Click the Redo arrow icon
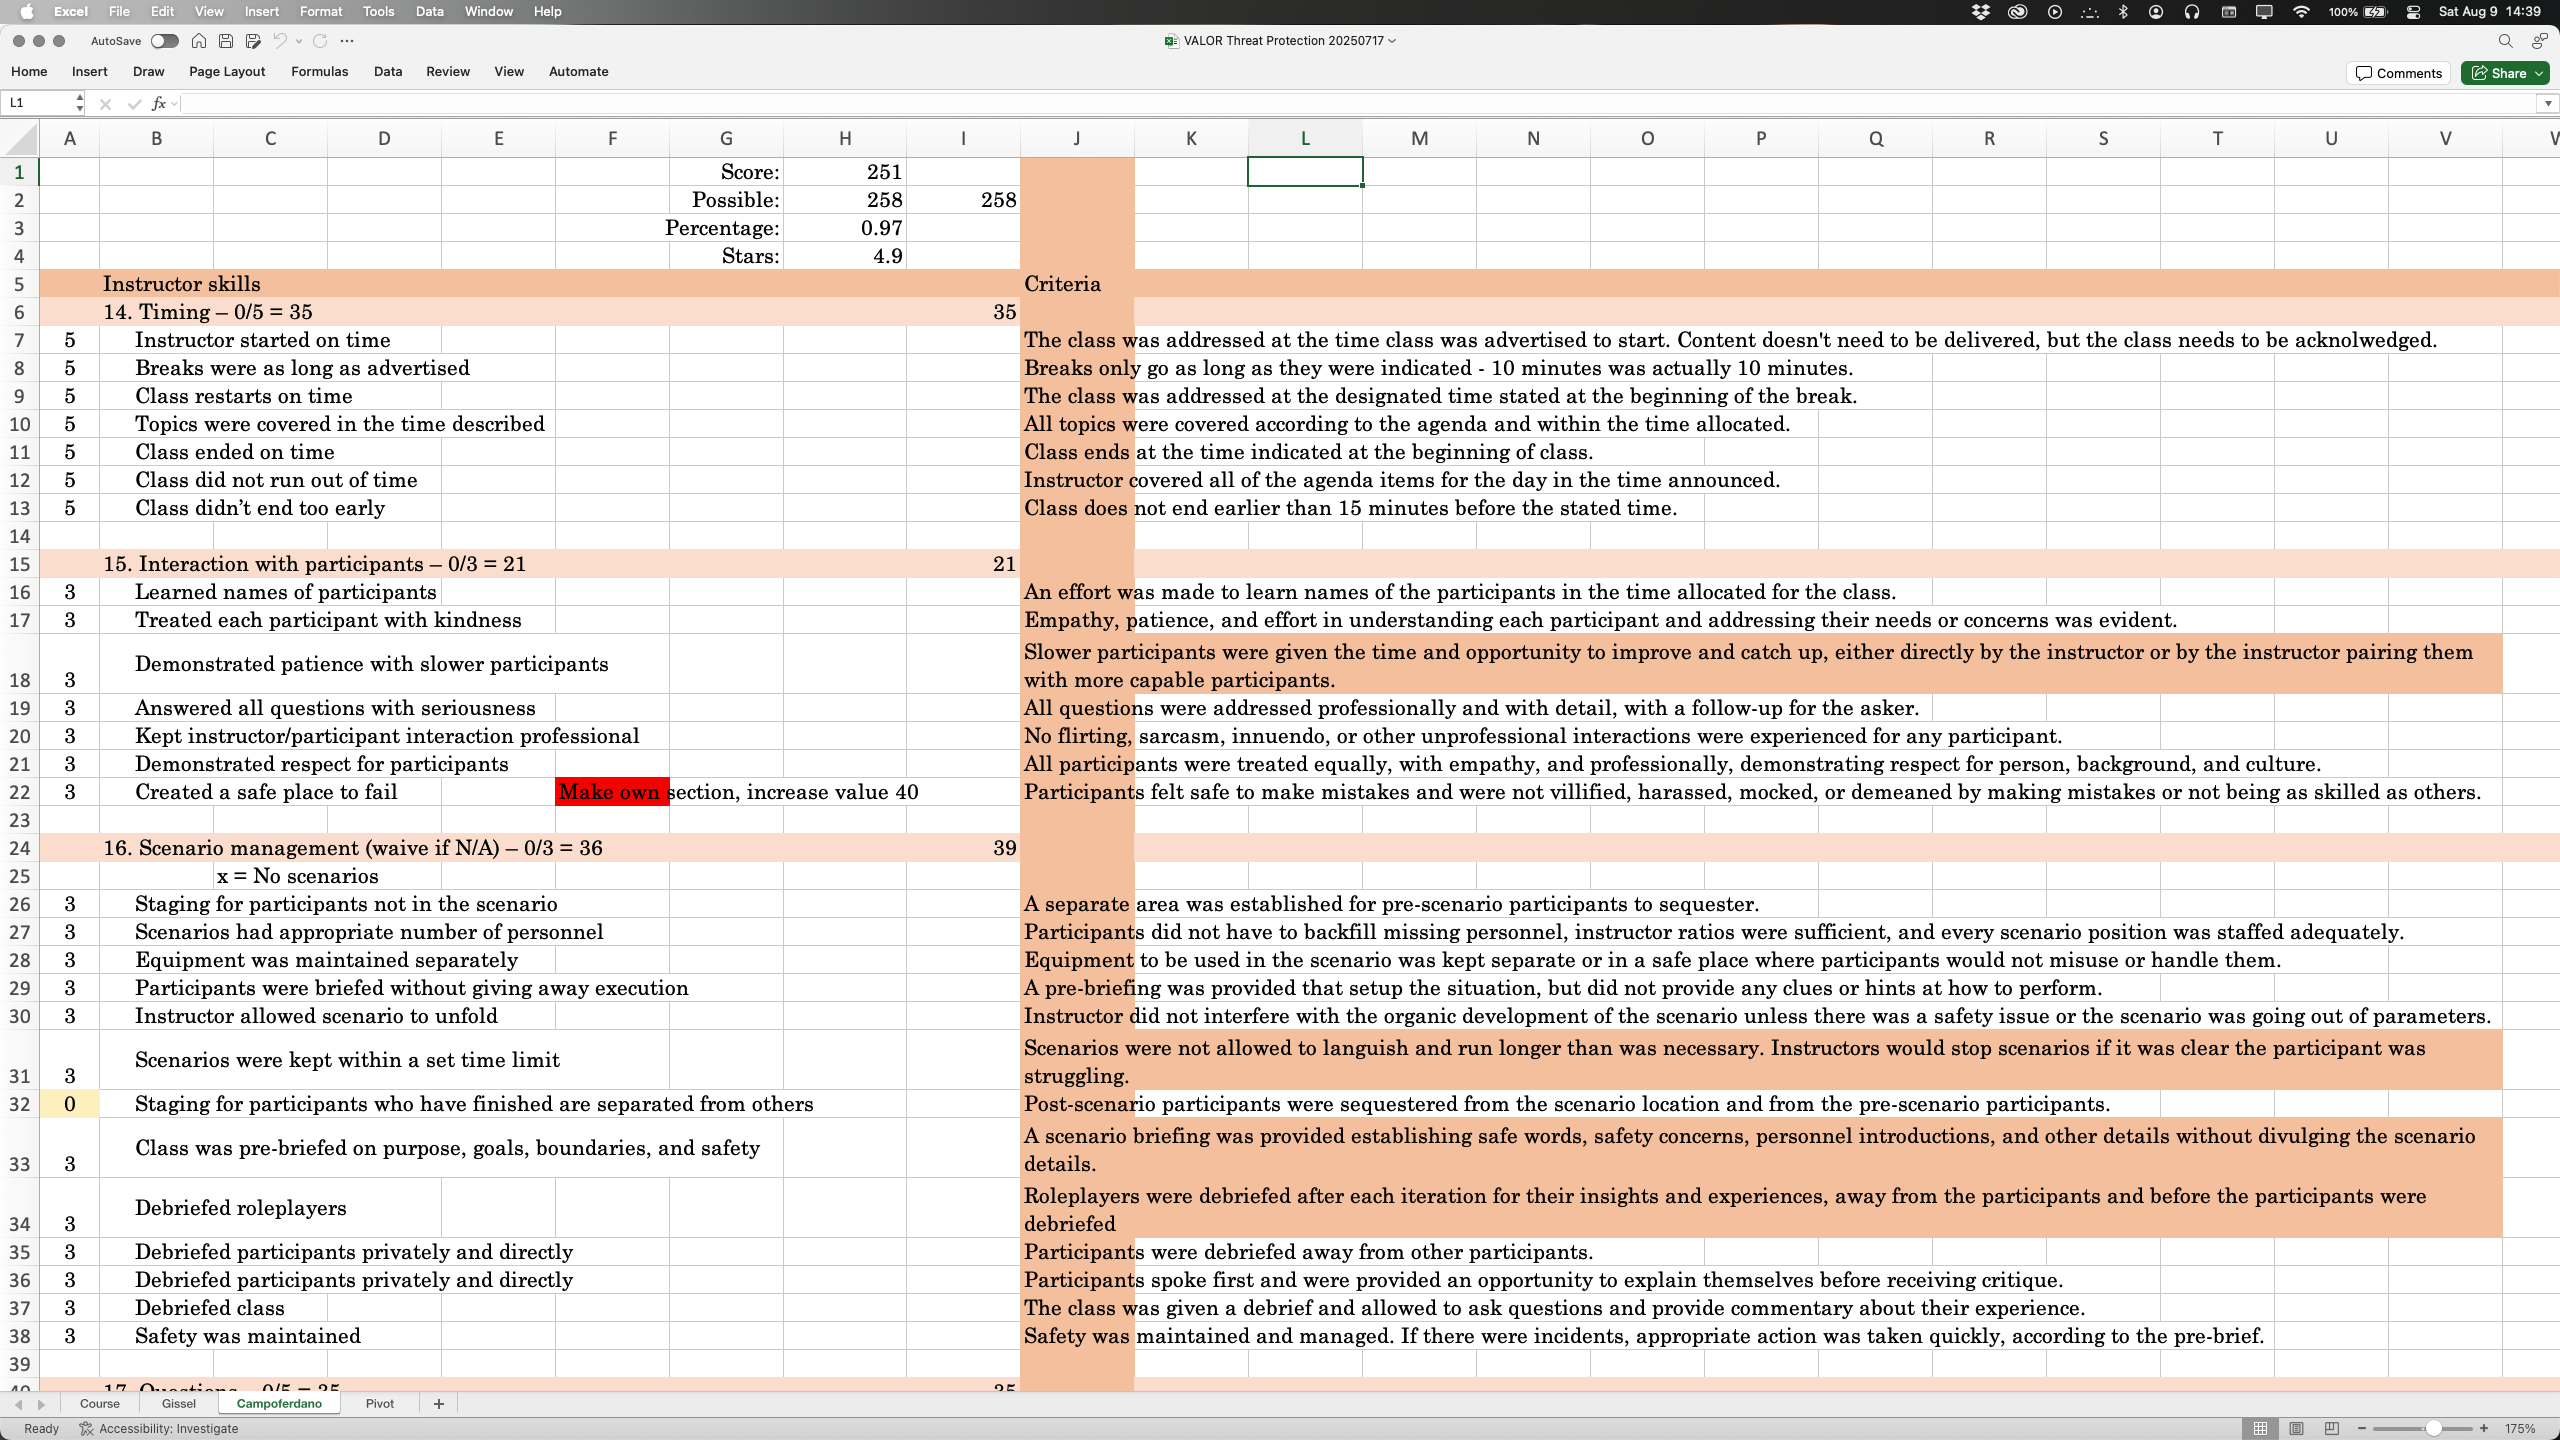Viewport: 2560px width, 1440px height. pyautogui.click(x=320, y=41)
